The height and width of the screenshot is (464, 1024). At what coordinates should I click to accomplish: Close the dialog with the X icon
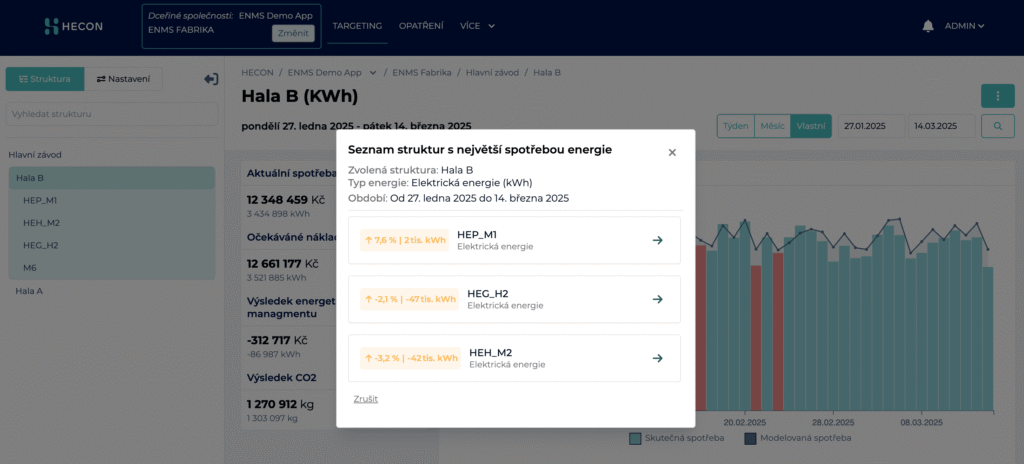[x=672, y=152]
